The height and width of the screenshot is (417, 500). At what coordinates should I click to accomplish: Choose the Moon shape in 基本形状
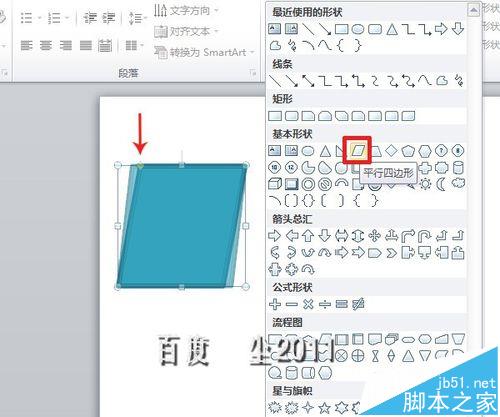click(x=441, y=184)
